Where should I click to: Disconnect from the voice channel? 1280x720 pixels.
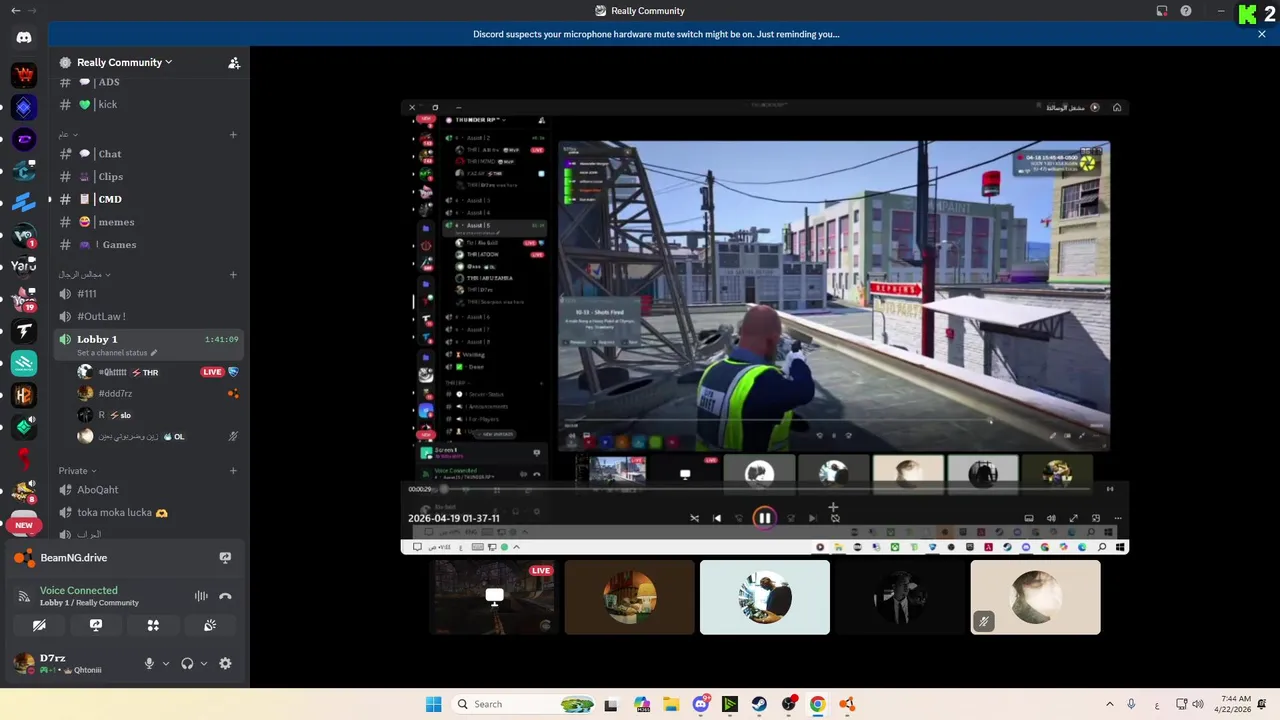coord(225,596)
